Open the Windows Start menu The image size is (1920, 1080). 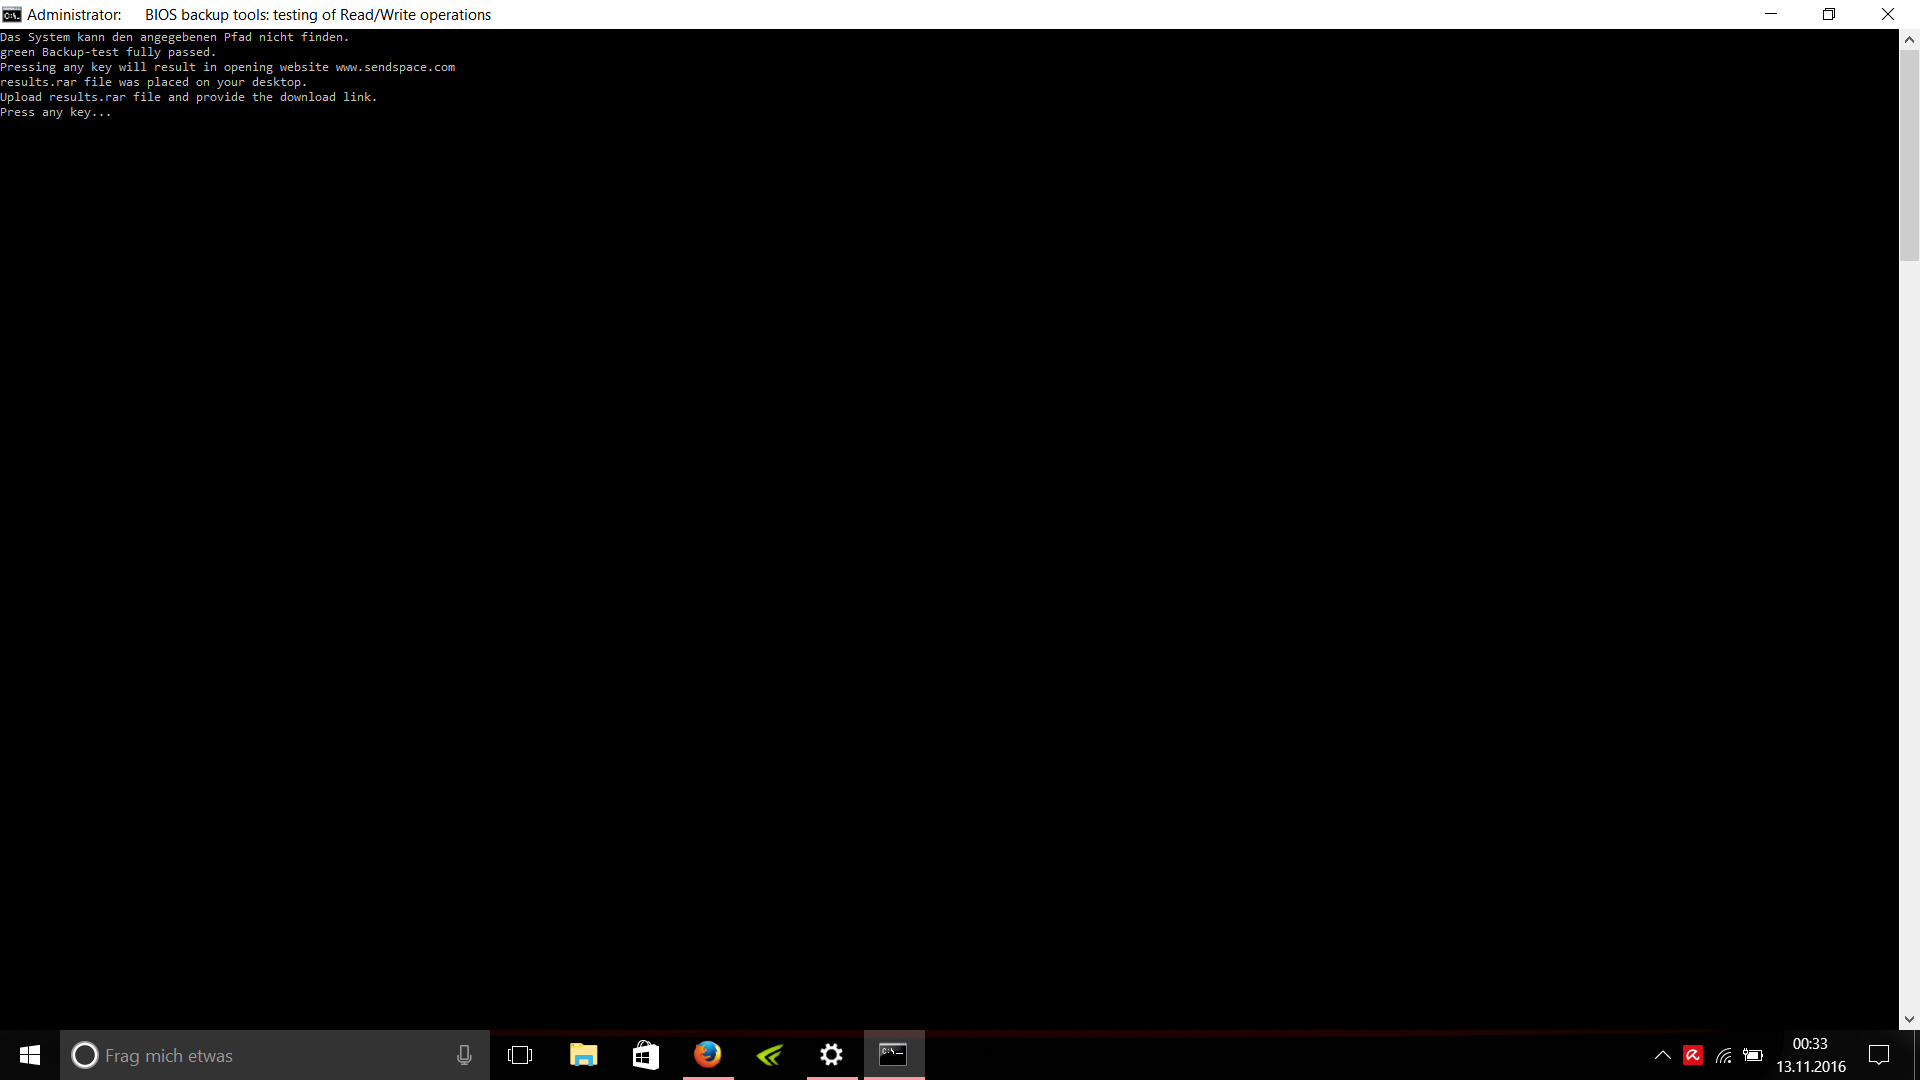30,1055
